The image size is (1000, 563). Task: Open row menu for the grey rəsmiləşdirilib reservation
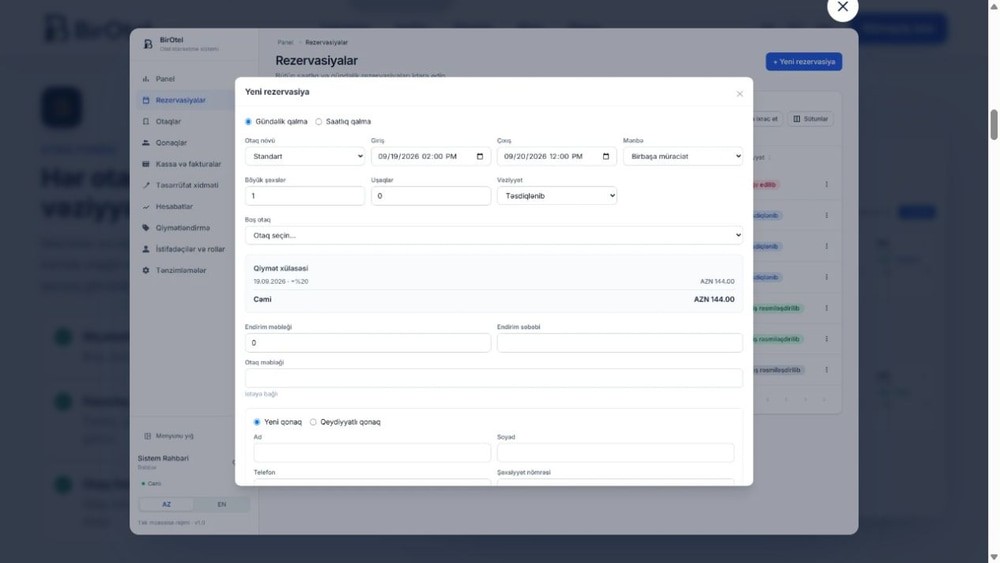pos(827,370)
